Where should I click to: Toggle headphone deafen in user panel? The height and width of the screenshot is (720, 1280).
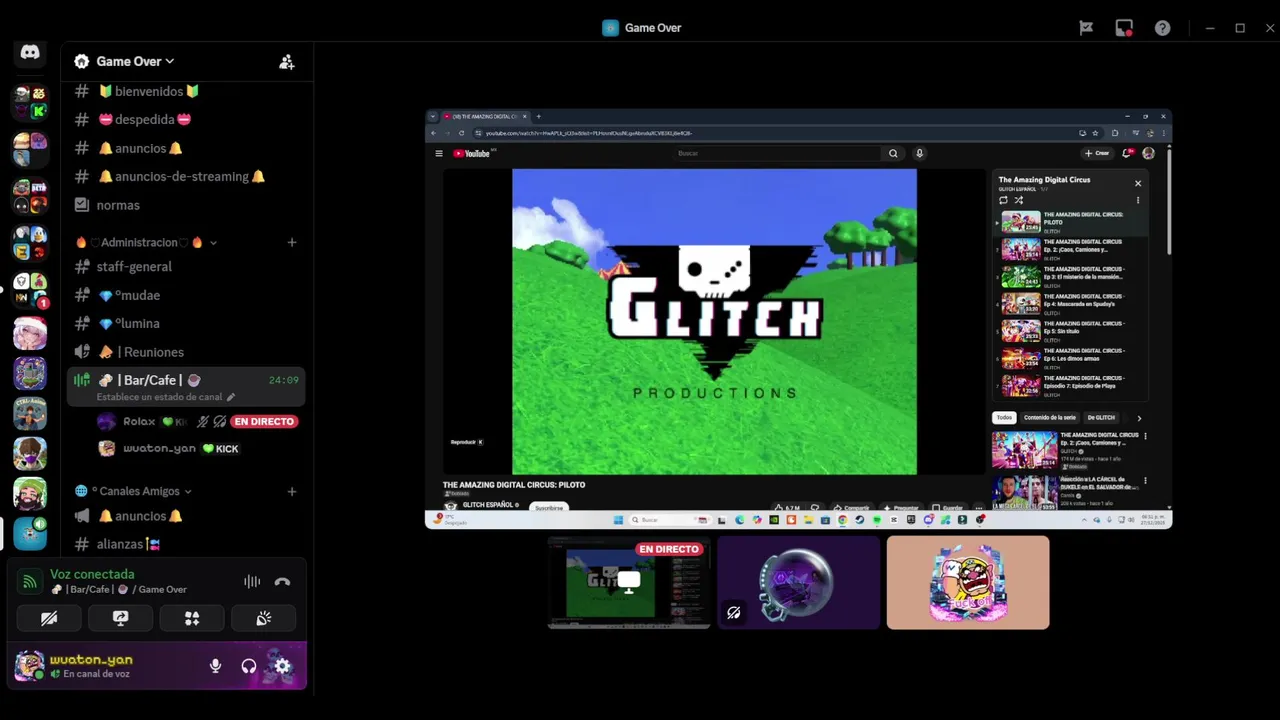pyautogui.click(x=249, y=666)
